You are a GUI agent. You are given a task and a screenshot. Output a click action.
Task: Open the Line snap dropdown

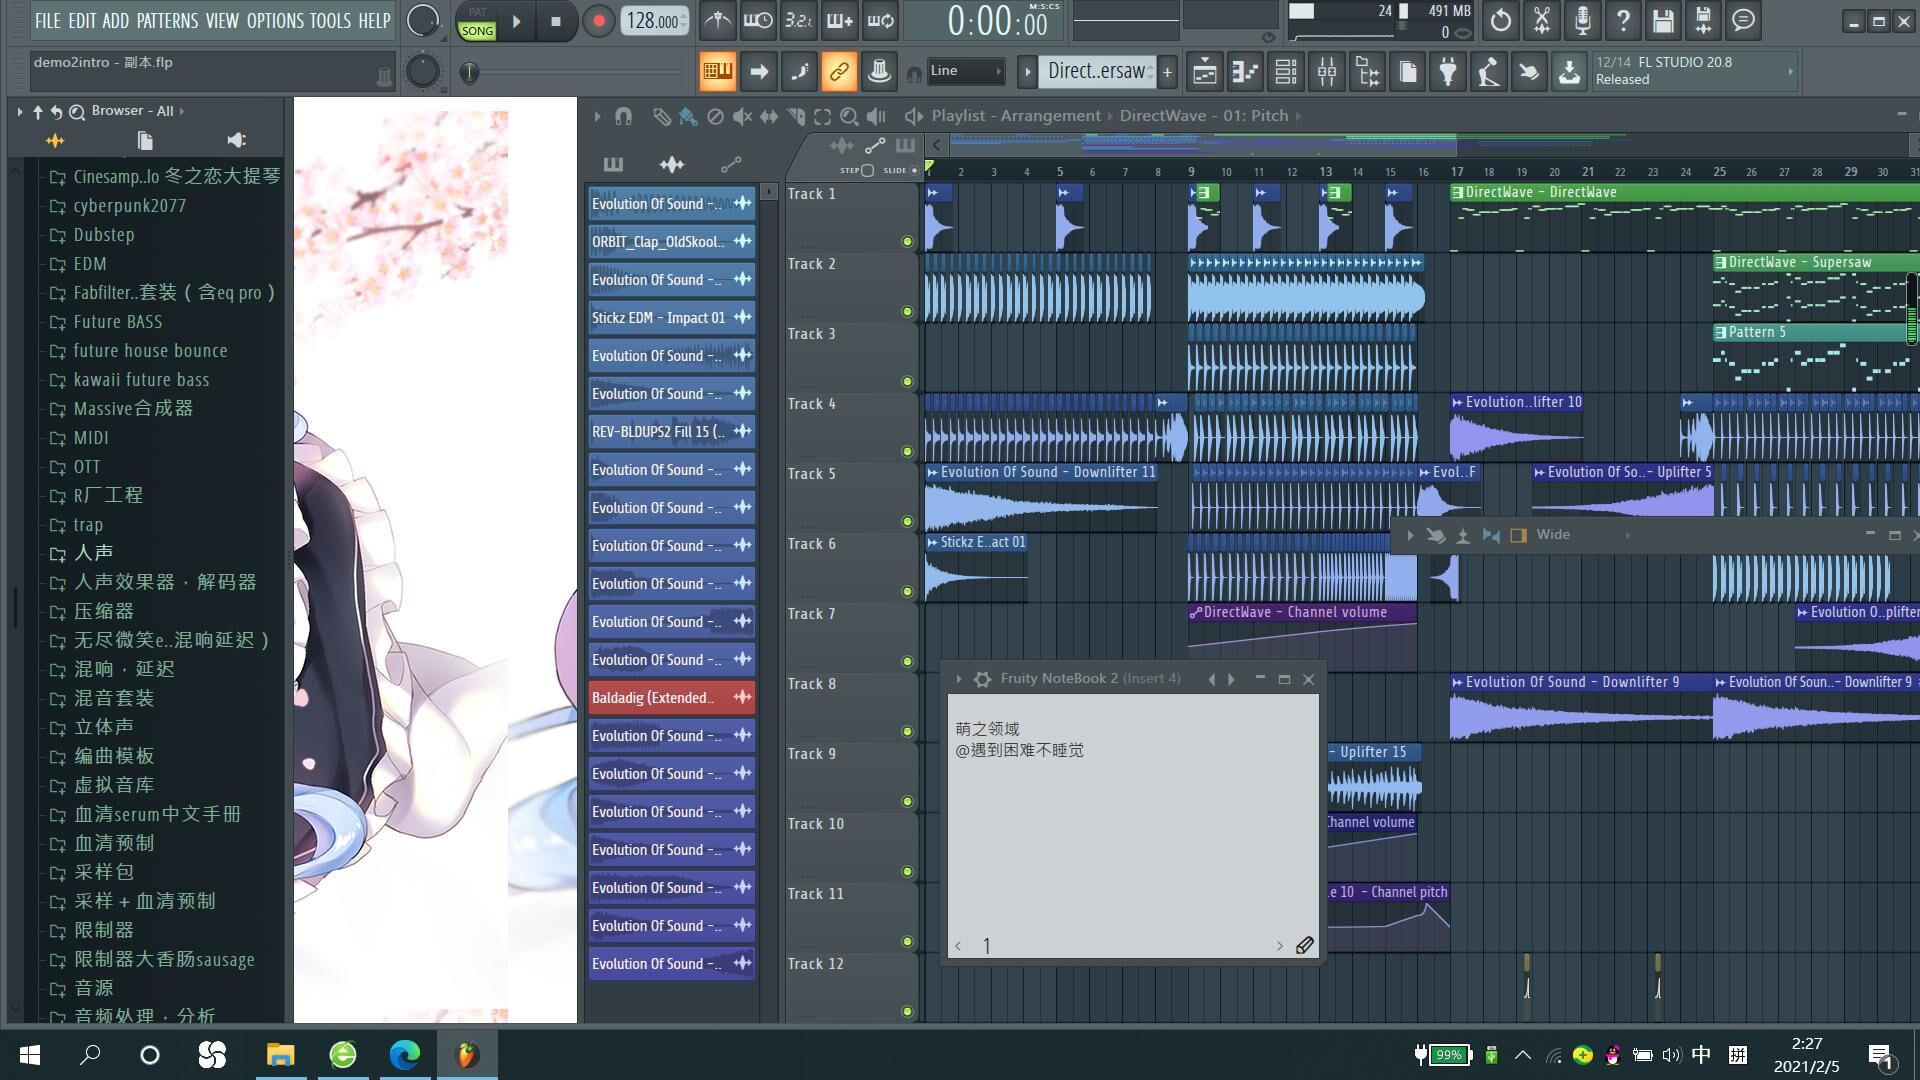point(966,71)
